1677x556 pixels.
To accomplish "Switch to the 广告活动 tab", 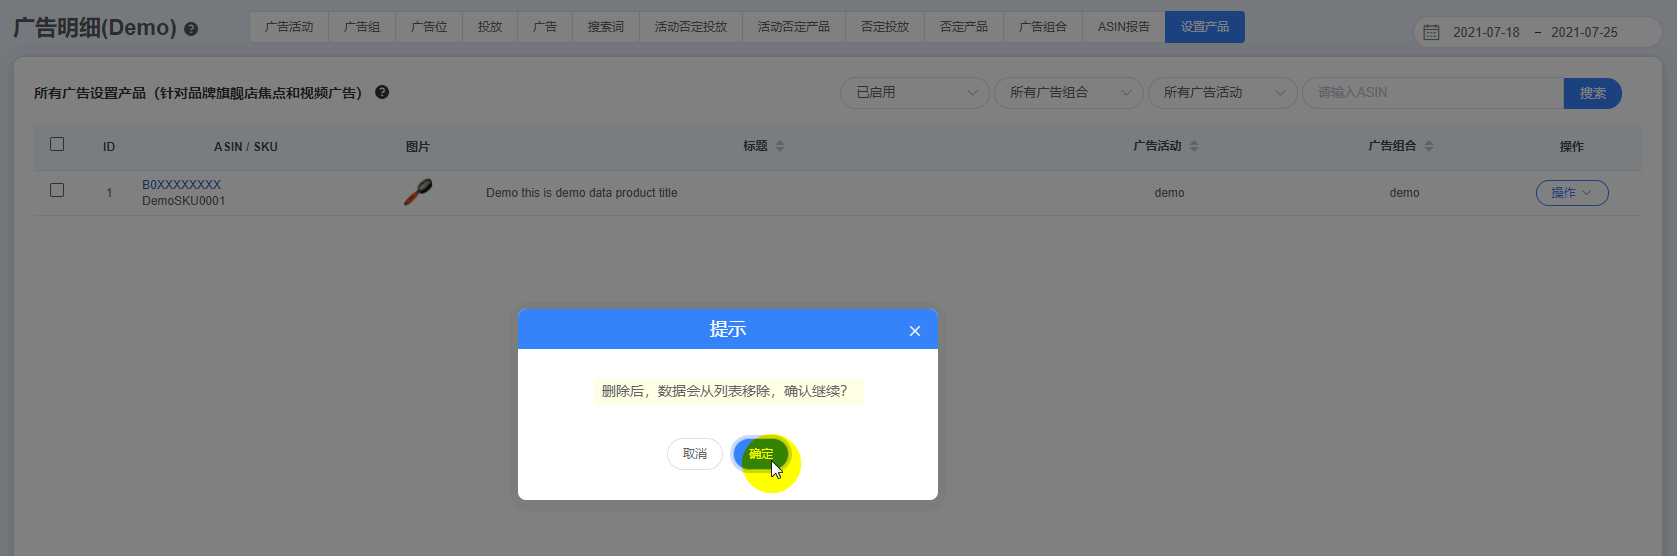I will [x=289, y=27].
